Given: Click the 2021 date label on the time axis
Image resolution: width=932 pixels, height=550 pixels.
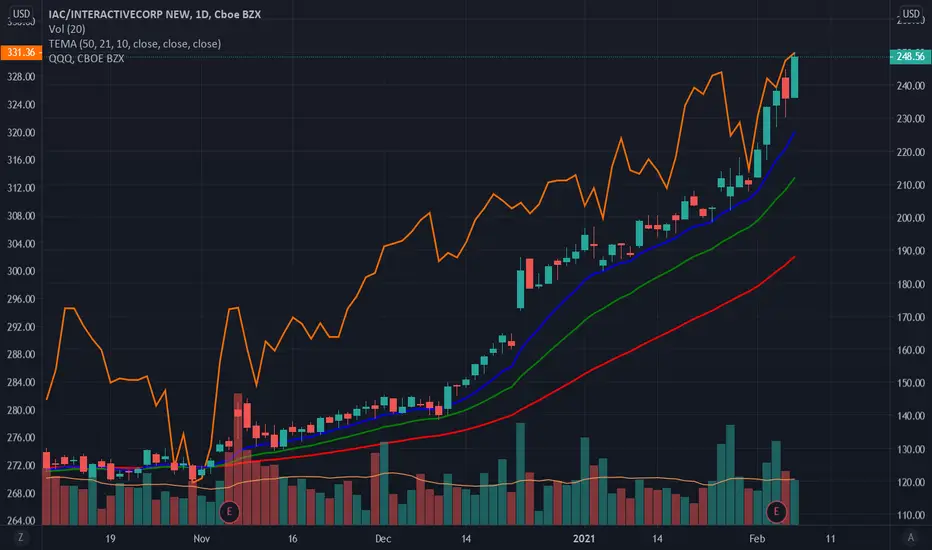Looking at the screenshot, I should point(584,539).
